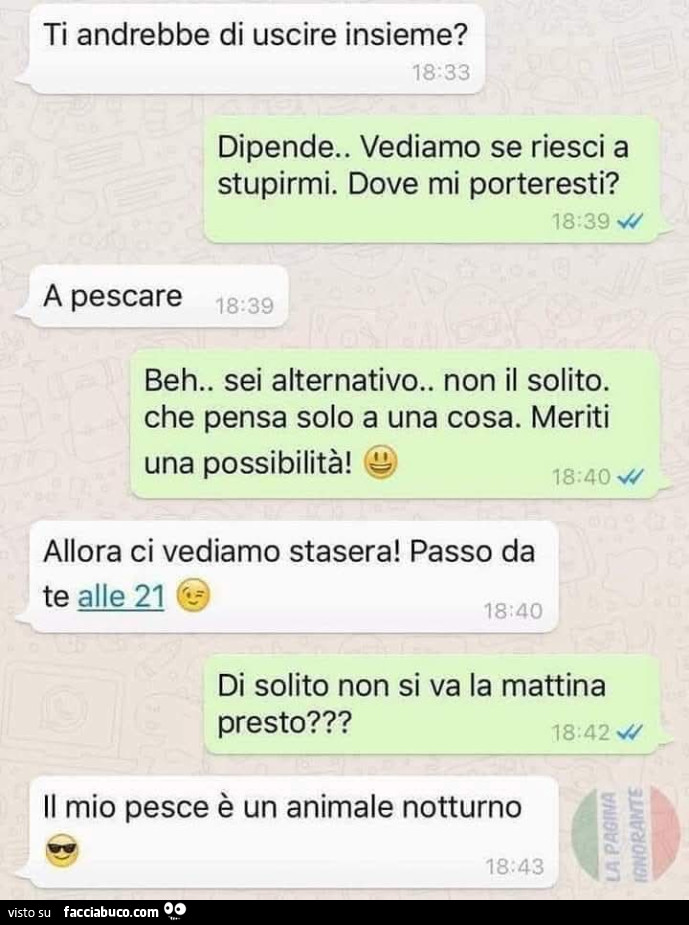This screenshot has width=689, height=925.
Task: Click the smiling emoji after 'una possibilità!'
Action: pos(380,462)
